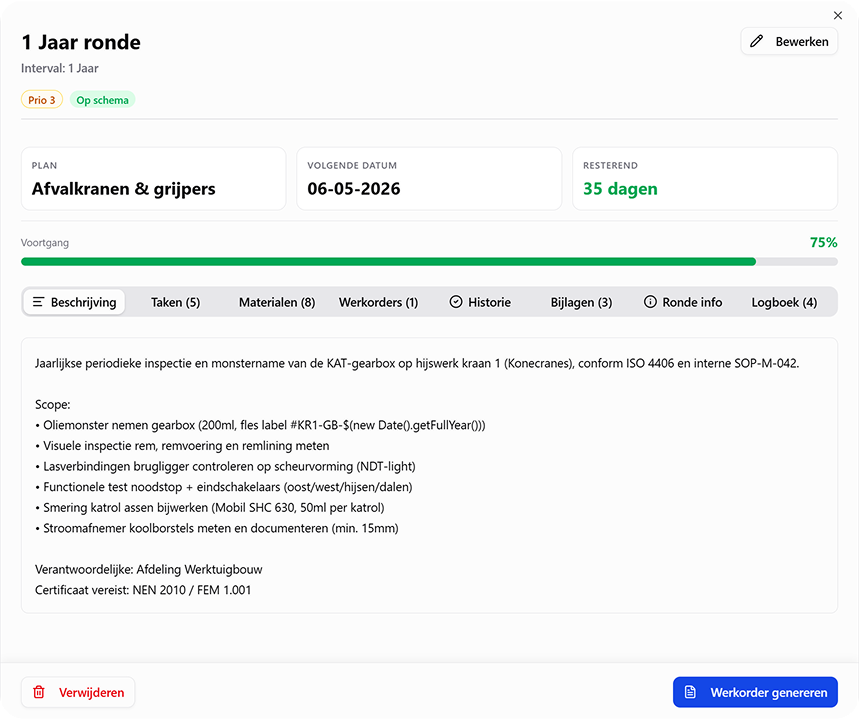Click the lines icon beside Beschrijving
The height and width of the screenshot is (719, 860).
coord(38,302)
